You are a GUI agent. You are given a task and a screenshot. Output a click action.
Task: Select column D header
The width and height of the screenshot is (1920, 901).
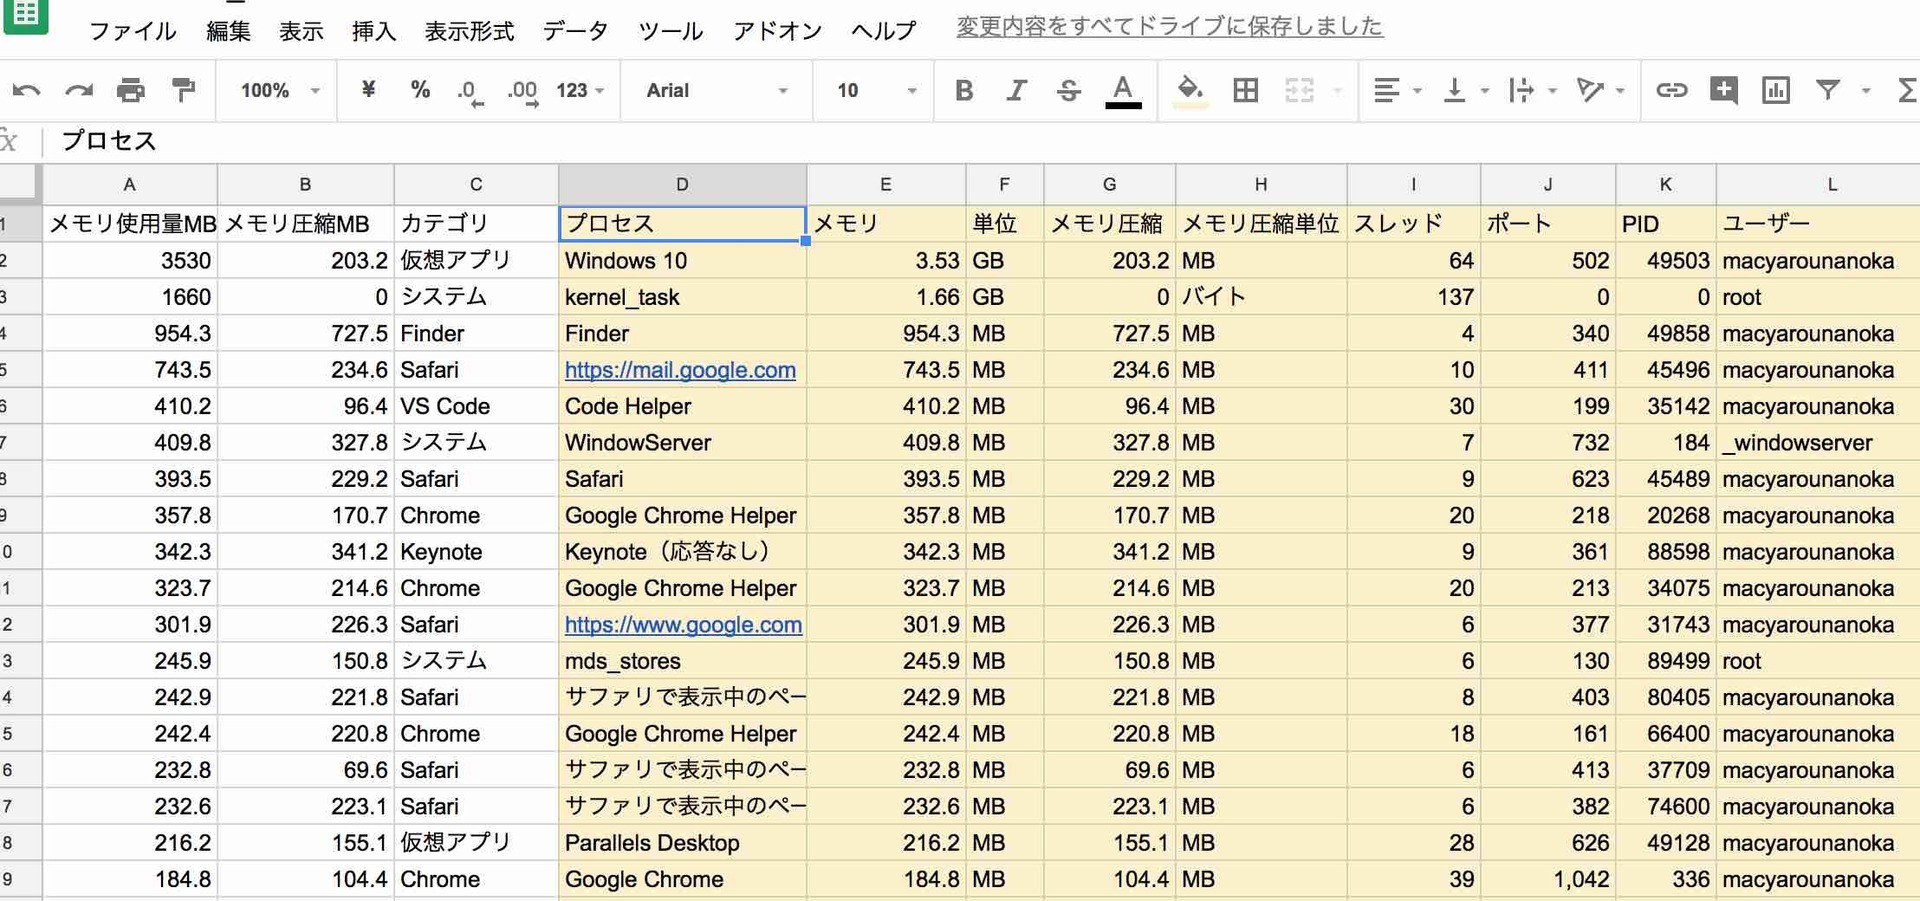coord(682,184)
